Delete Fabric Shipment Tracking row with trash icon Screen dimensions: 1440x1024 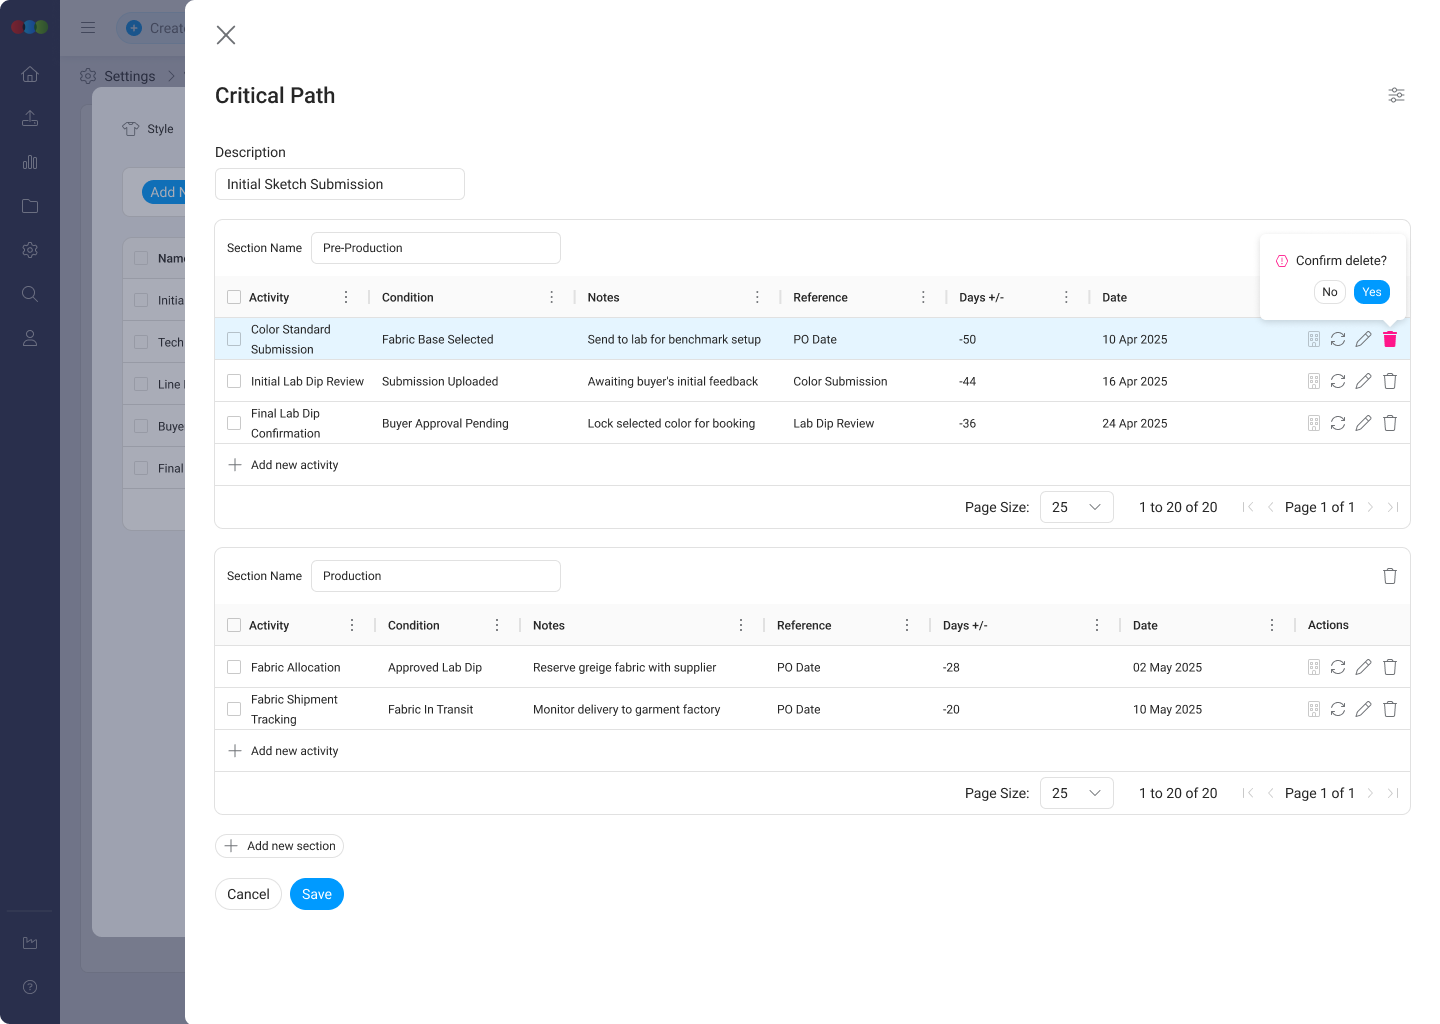pyautogui.click(x=1389, y=709)
